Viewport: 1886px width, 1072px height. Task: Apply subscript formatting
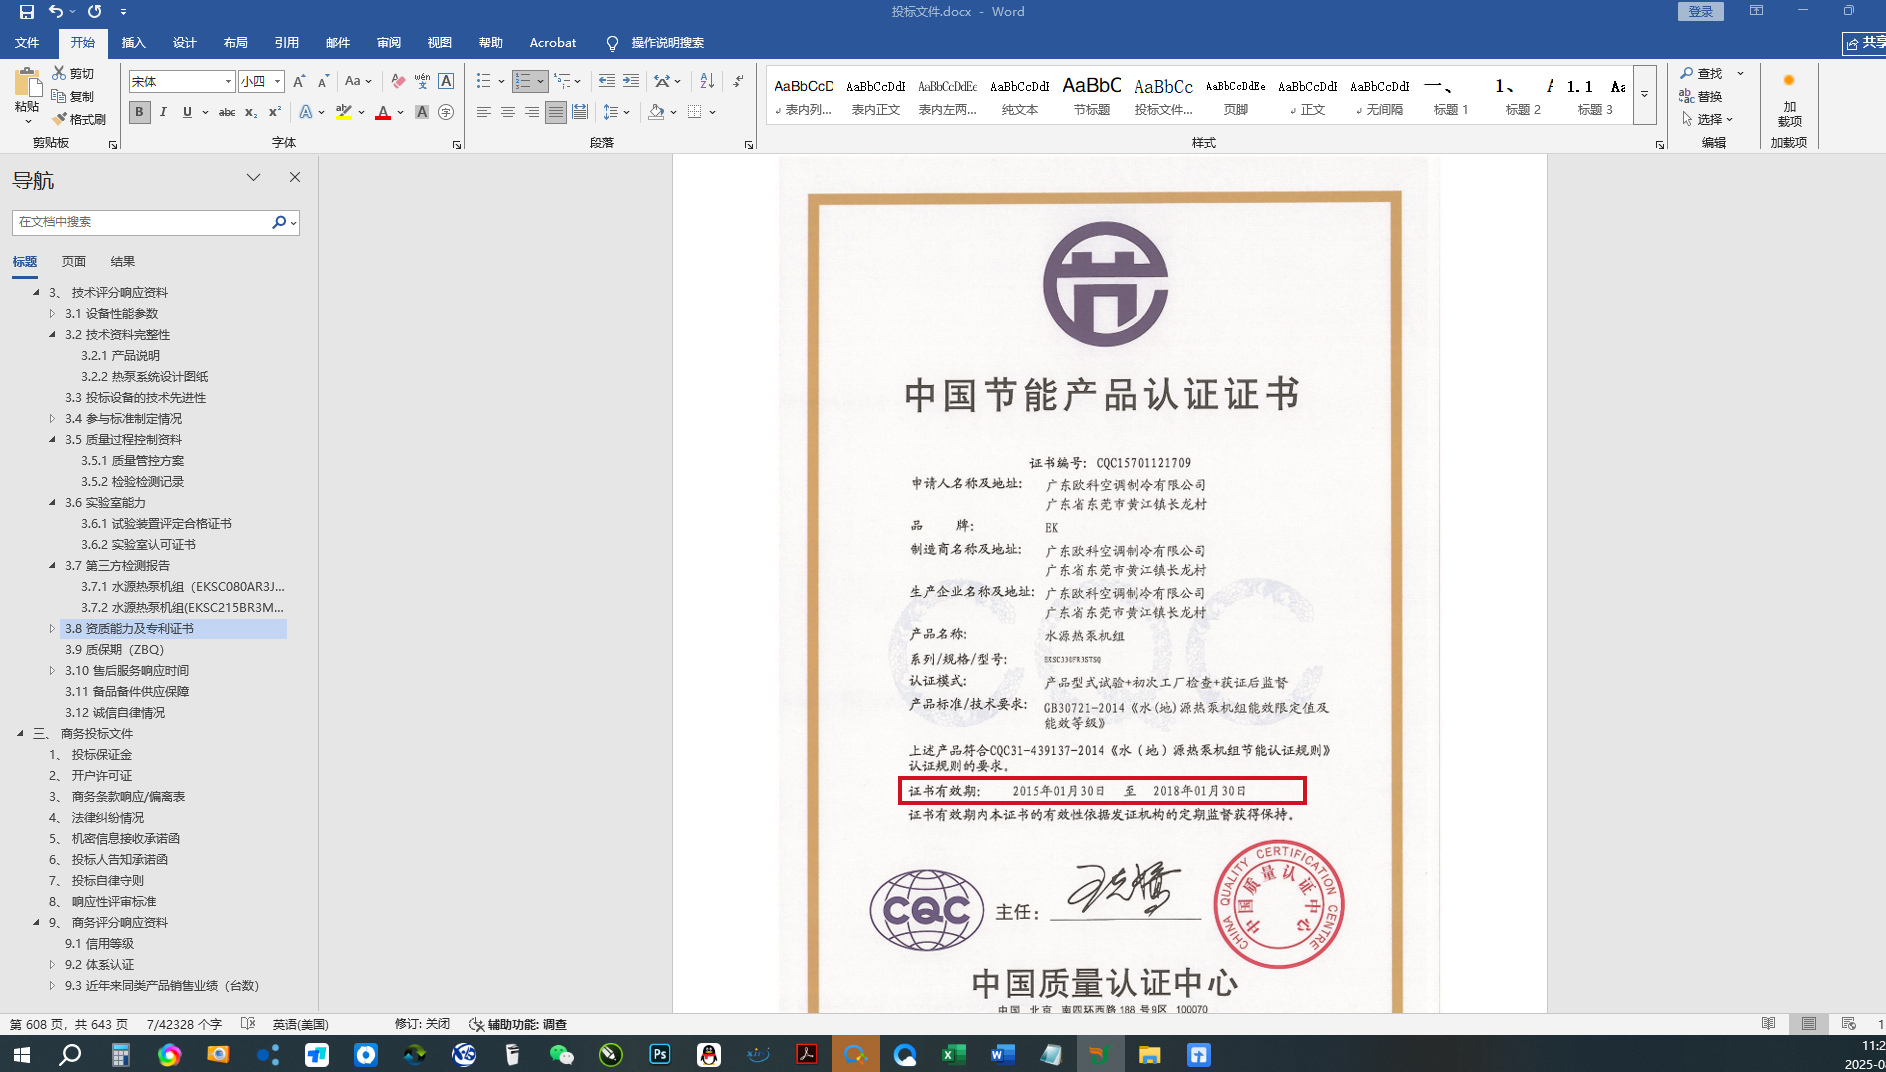click(x=251, y=112)
